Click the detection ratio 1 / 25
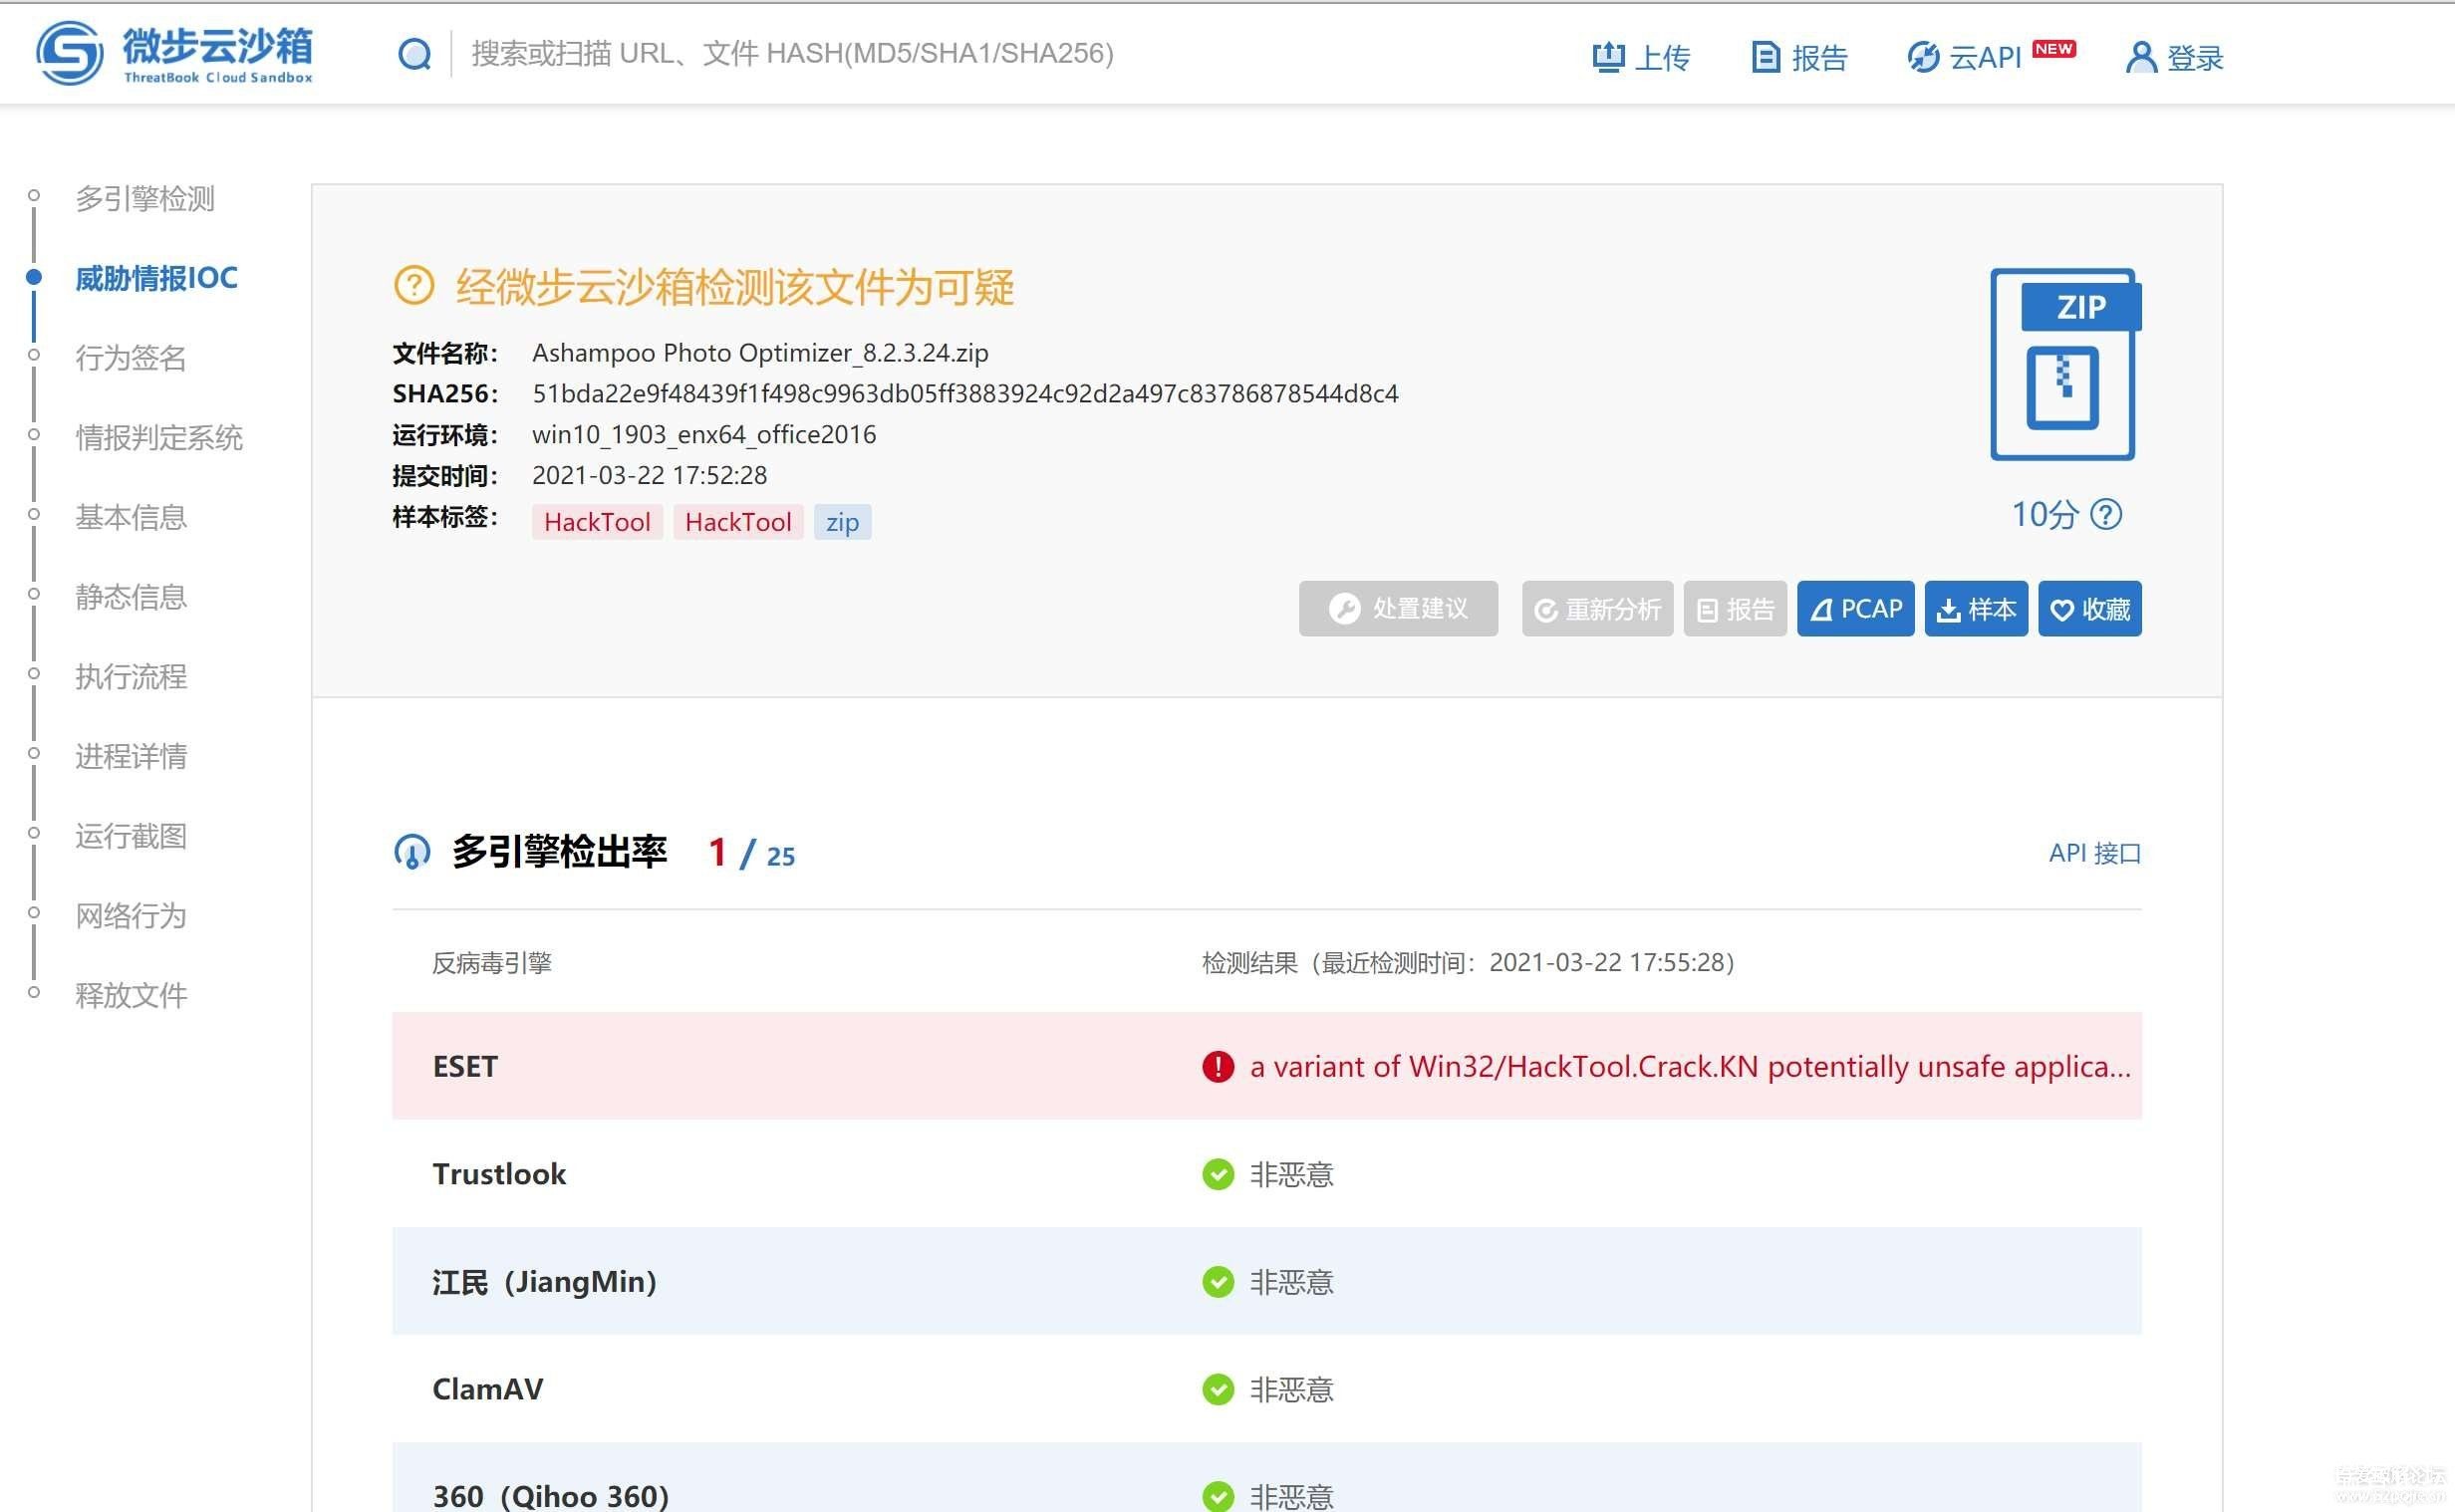 click(x=752, y=853)
